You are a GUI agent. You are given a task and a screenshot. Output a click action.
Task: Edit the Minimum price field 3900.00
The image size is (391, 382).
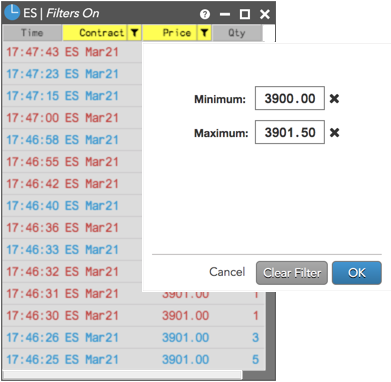pyautogui.click(x=290, y=98)
